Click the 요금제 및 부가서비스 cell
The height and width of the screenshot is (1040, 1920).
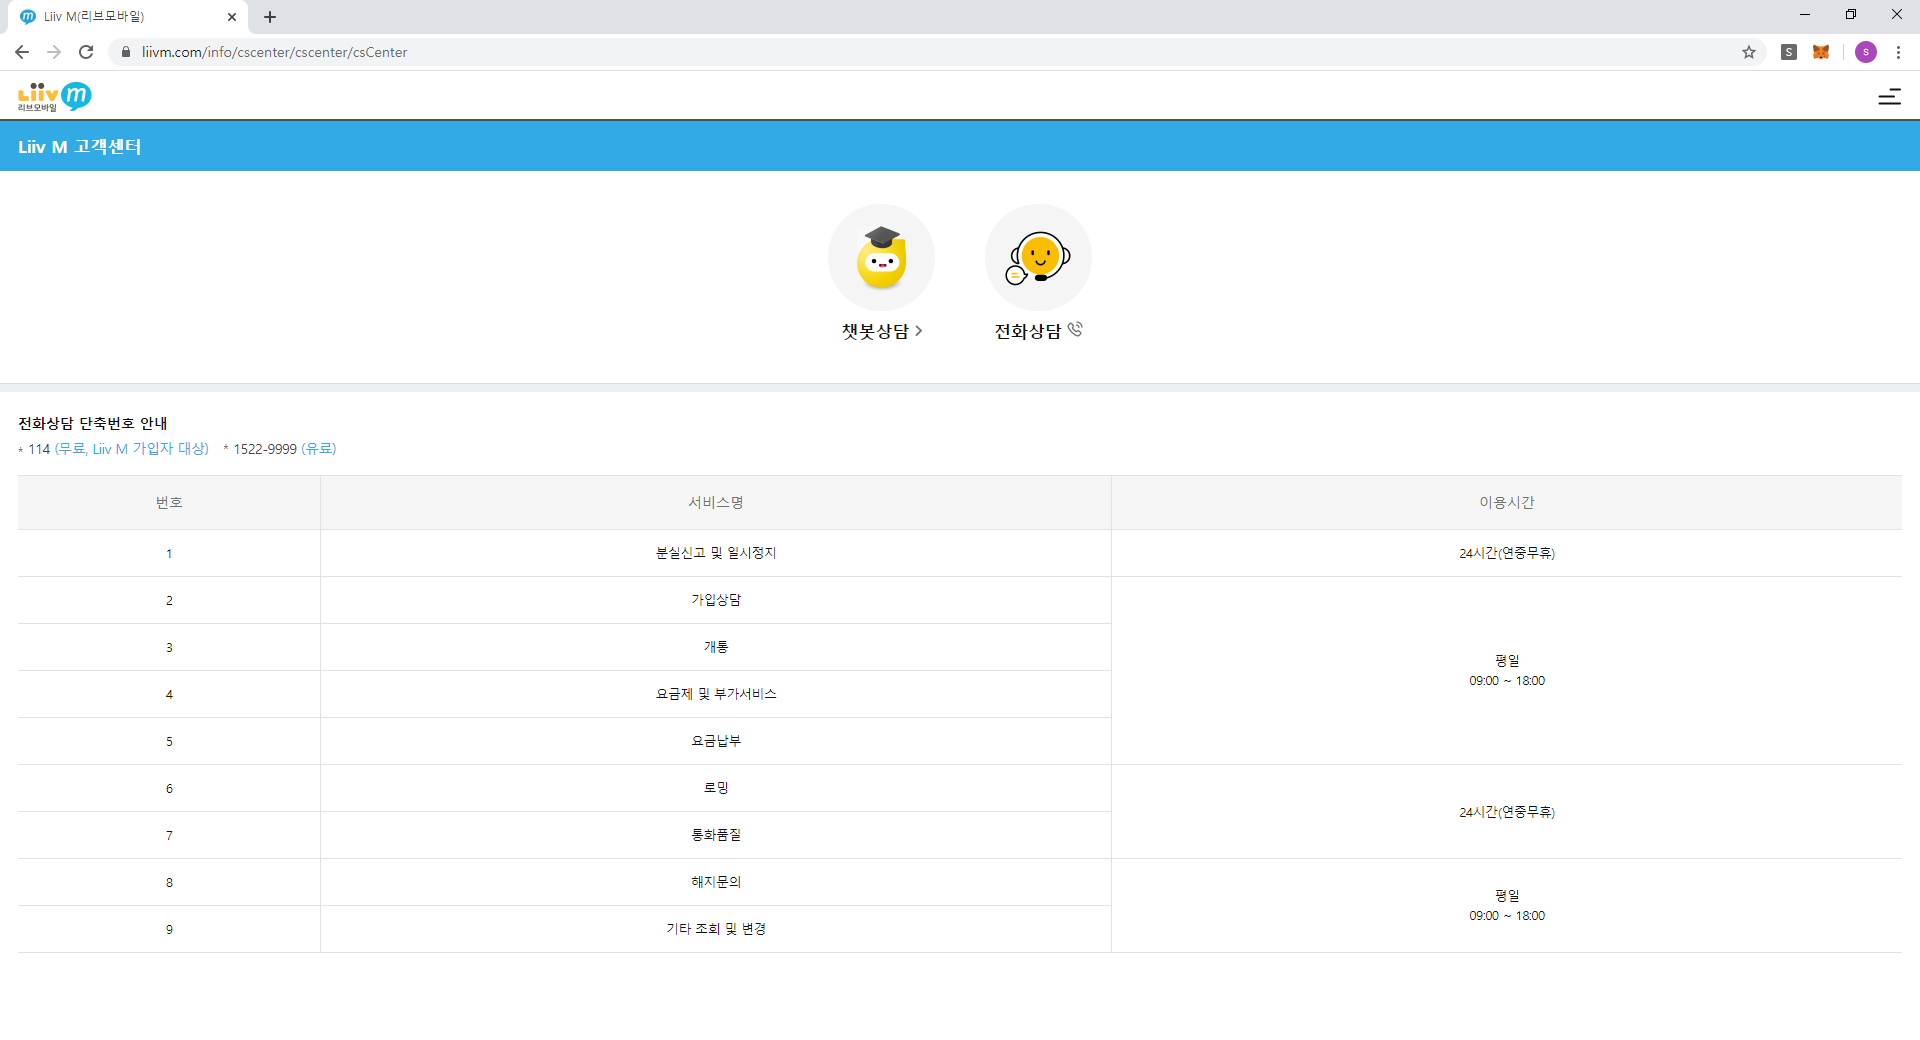716,694
